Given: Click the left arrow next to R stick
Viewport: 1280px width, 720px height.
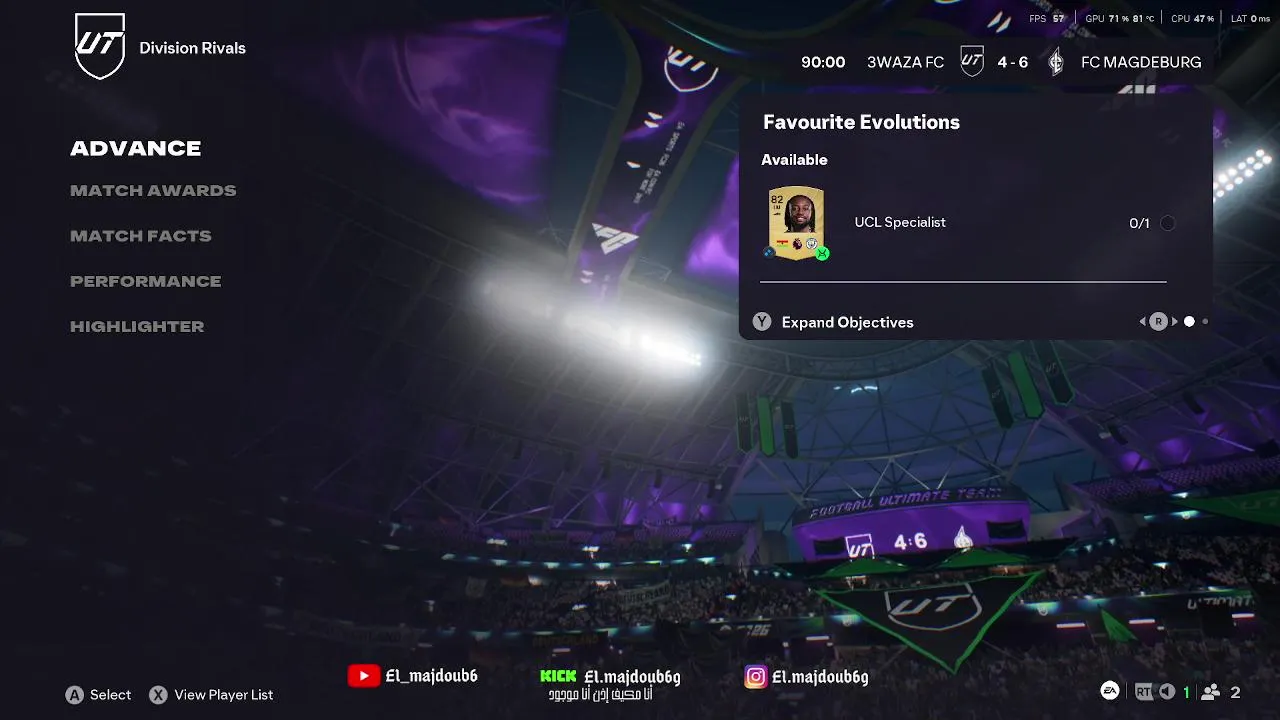Looking at the screenshot, I should [x=1142, y=322].
